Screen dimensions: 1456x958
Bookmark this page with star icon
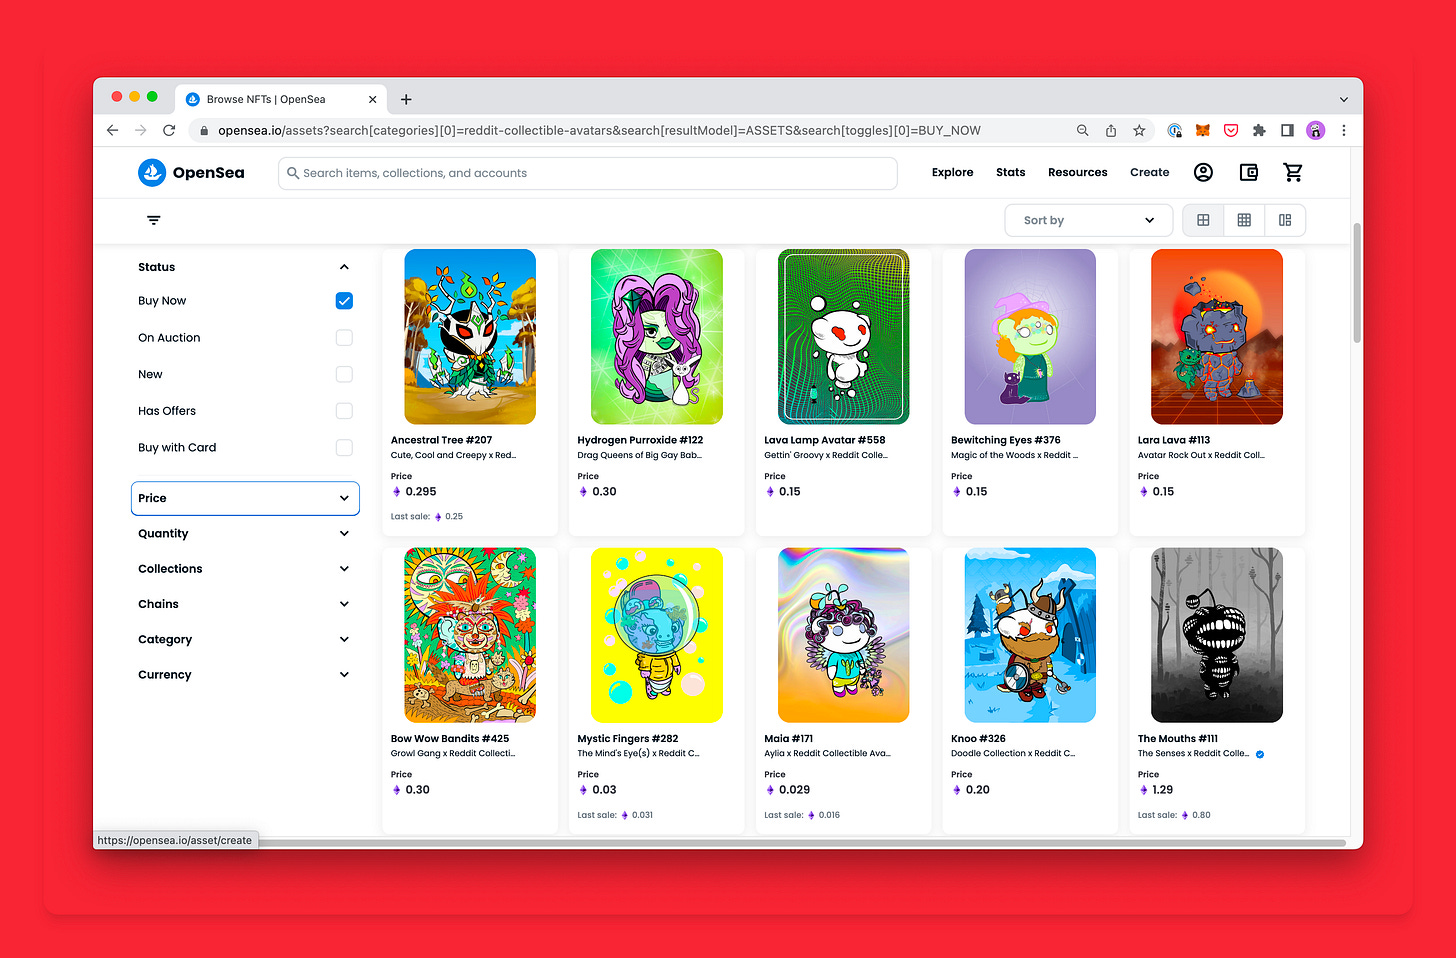pos(1139,130)
